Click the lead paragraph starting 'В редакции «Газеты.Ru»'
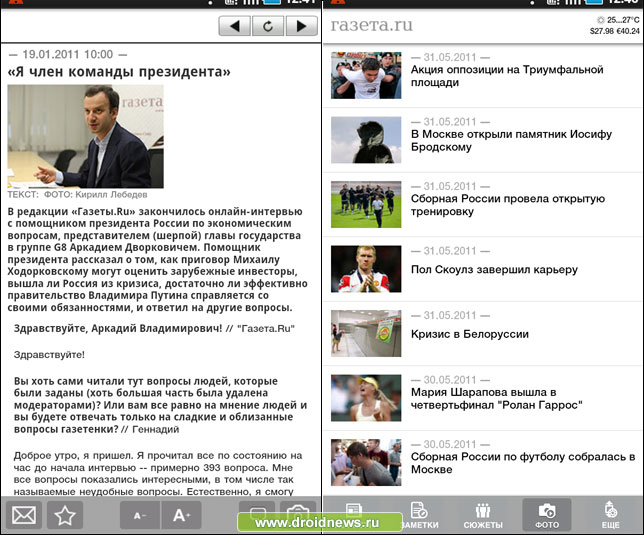The height and width of the screenshot is (535, 644). pyautogui.click(x=157, y=259)
